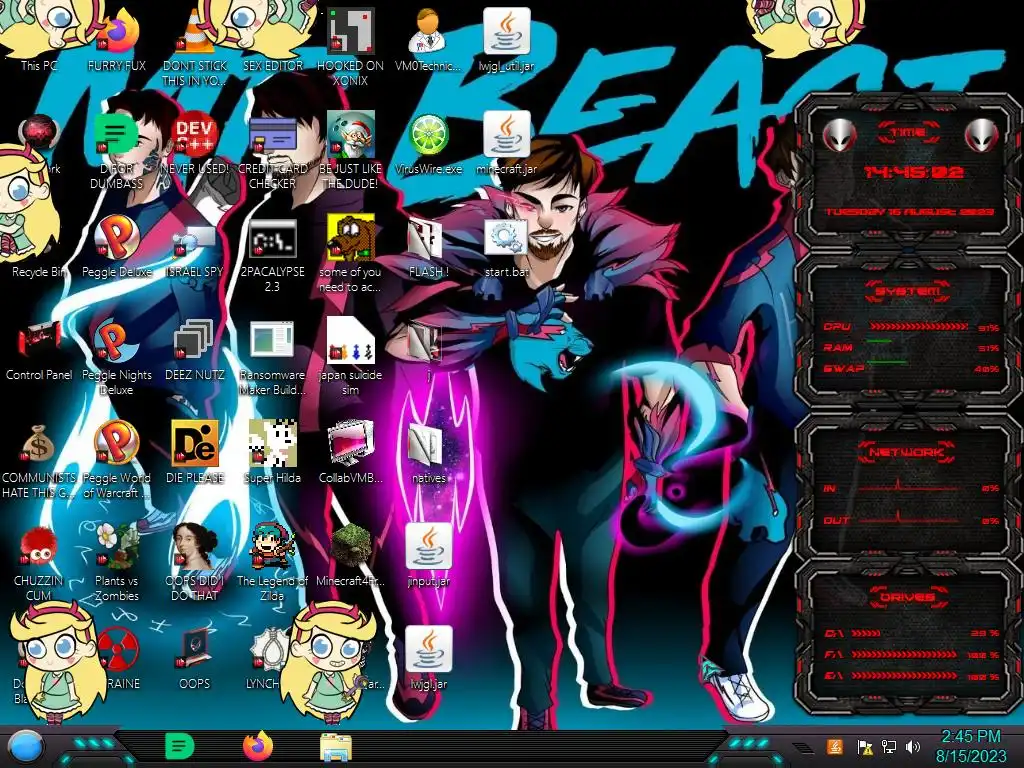The height and width of the screenshot is (768, 1024).
Task: Select VirusWire.exe lime icon
Action: tap(428, 144)
